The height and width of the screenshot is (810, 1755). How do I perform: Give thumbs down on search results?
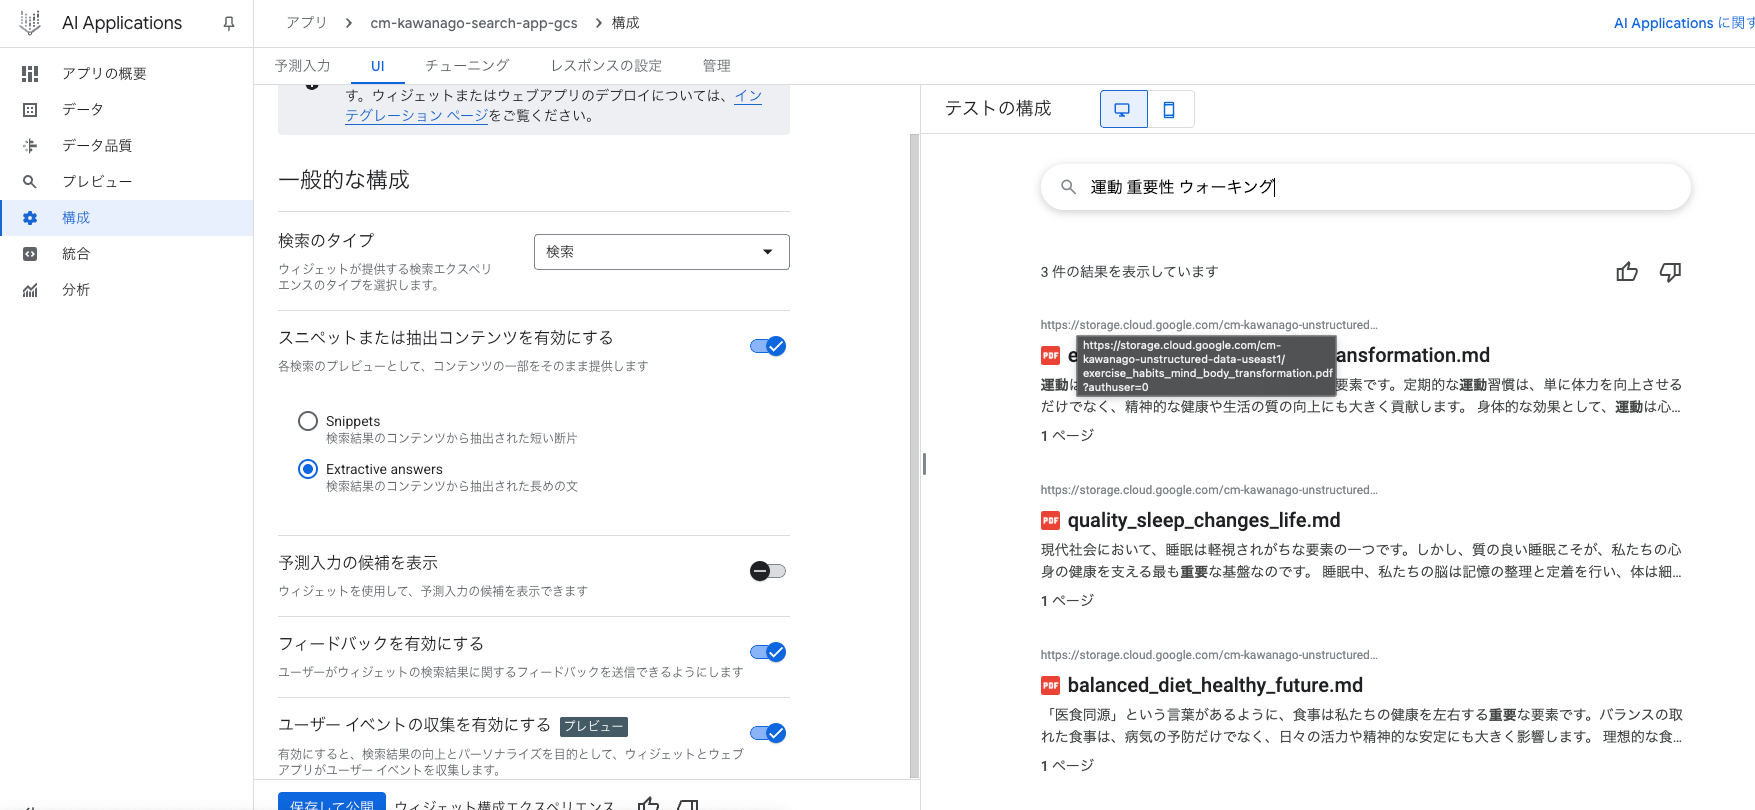1670,272
